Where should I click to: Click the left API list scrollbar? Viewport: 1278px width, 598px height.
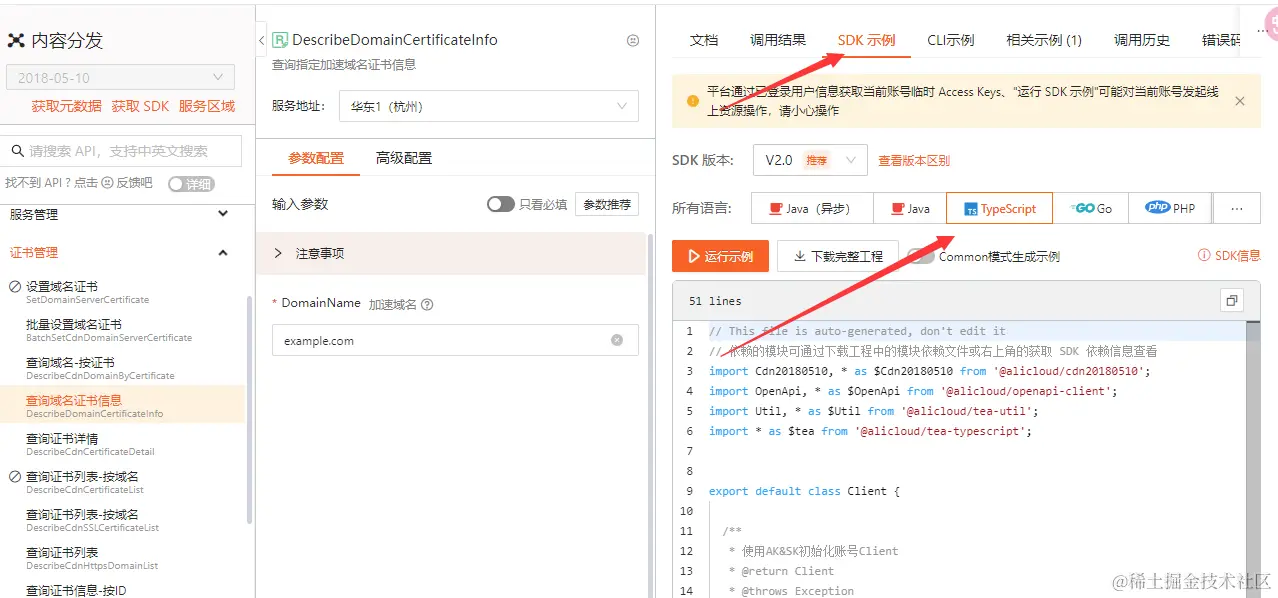[x=249, y=410]
